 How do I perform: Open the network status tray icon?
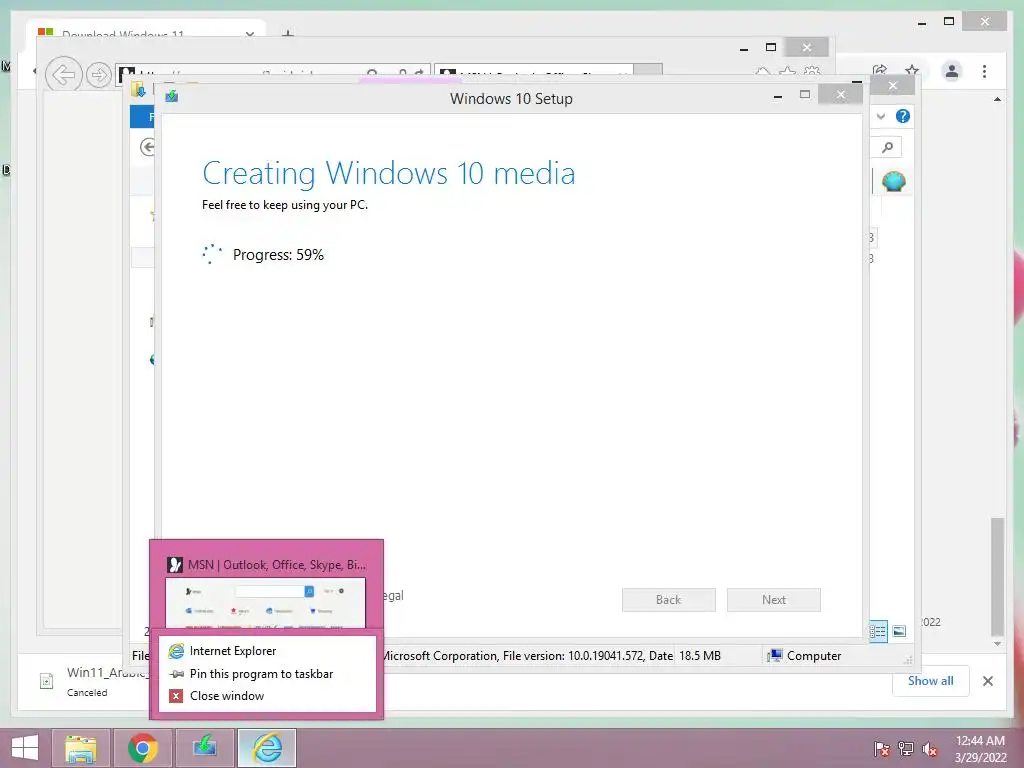point(906,749)
